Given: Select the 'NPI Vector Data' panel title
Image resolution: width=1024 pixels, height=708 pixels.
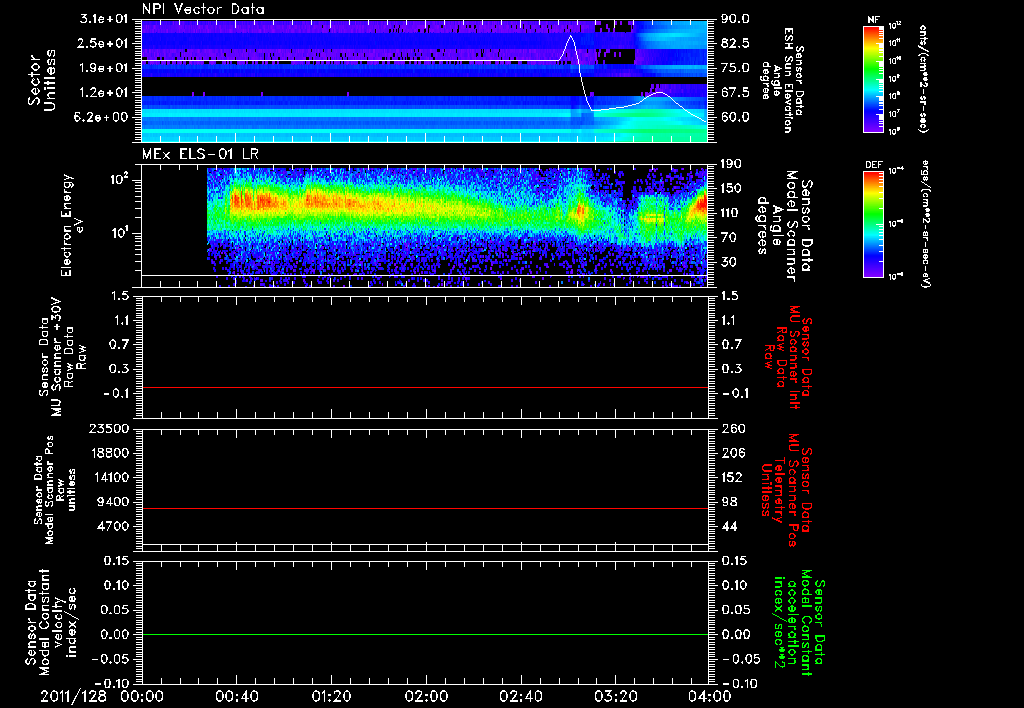Looking at the screenshot, I should tap(203, 9).
